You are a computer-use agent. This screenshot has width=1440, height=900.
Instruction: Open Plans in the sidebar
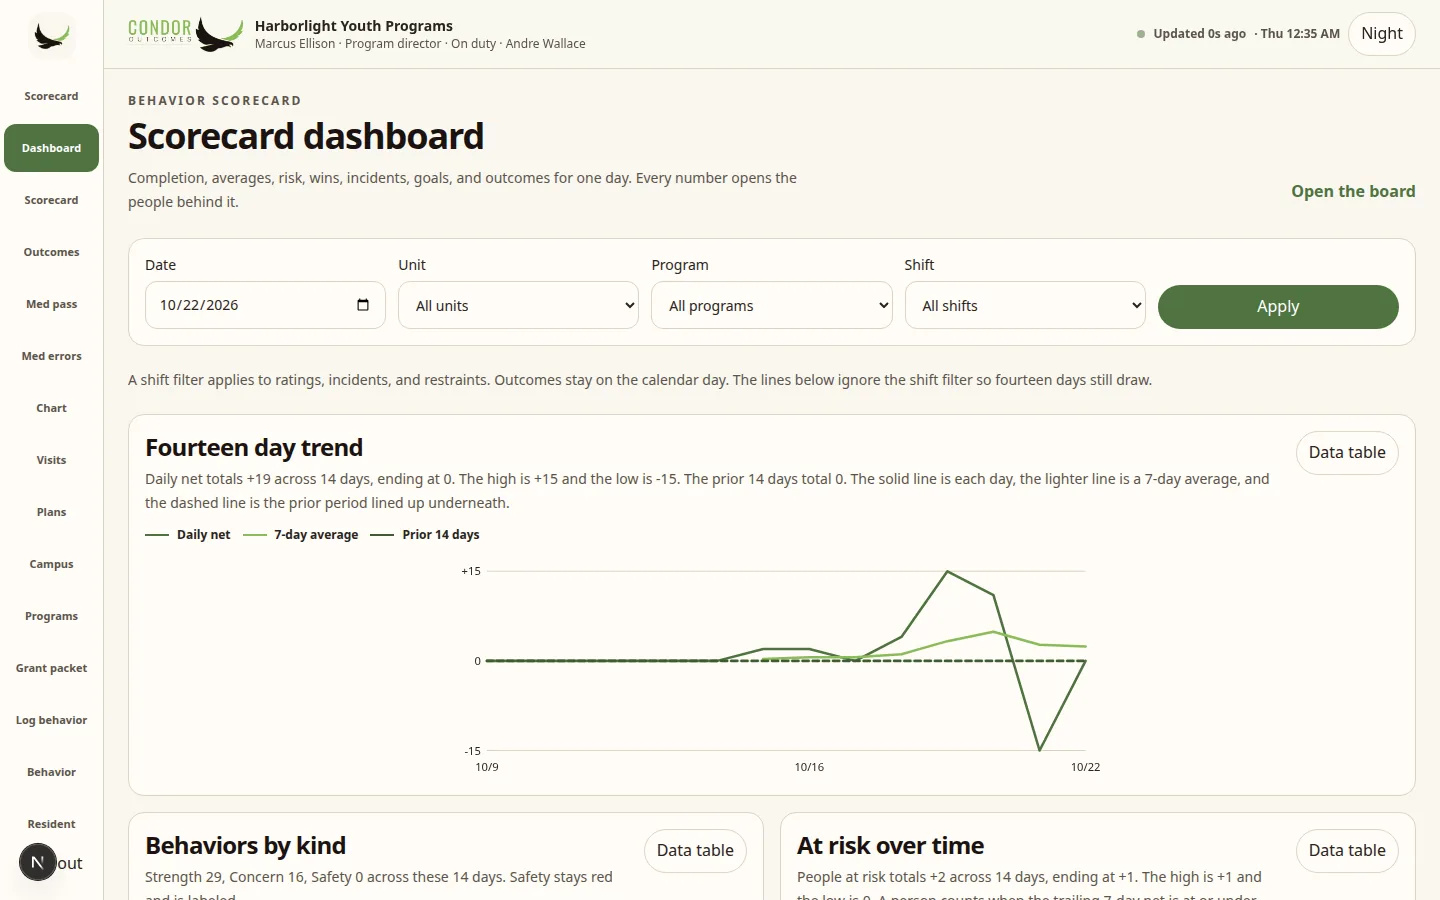51,512
